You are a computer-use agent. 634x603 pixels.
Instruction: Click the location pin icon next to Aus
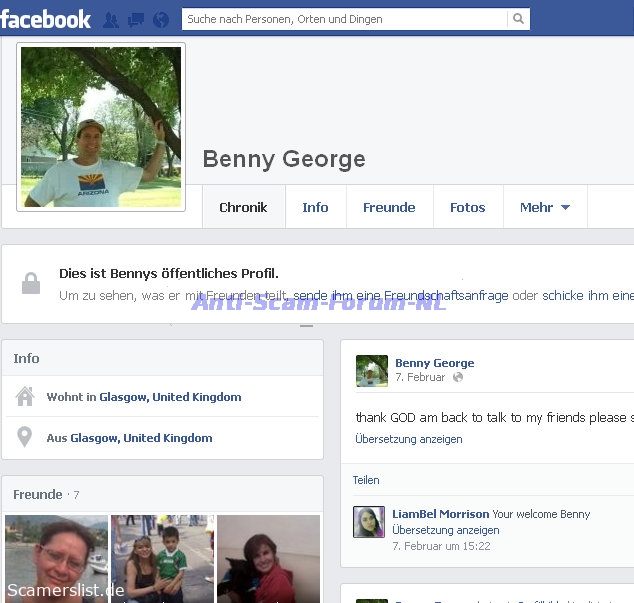tap(25, 438)
